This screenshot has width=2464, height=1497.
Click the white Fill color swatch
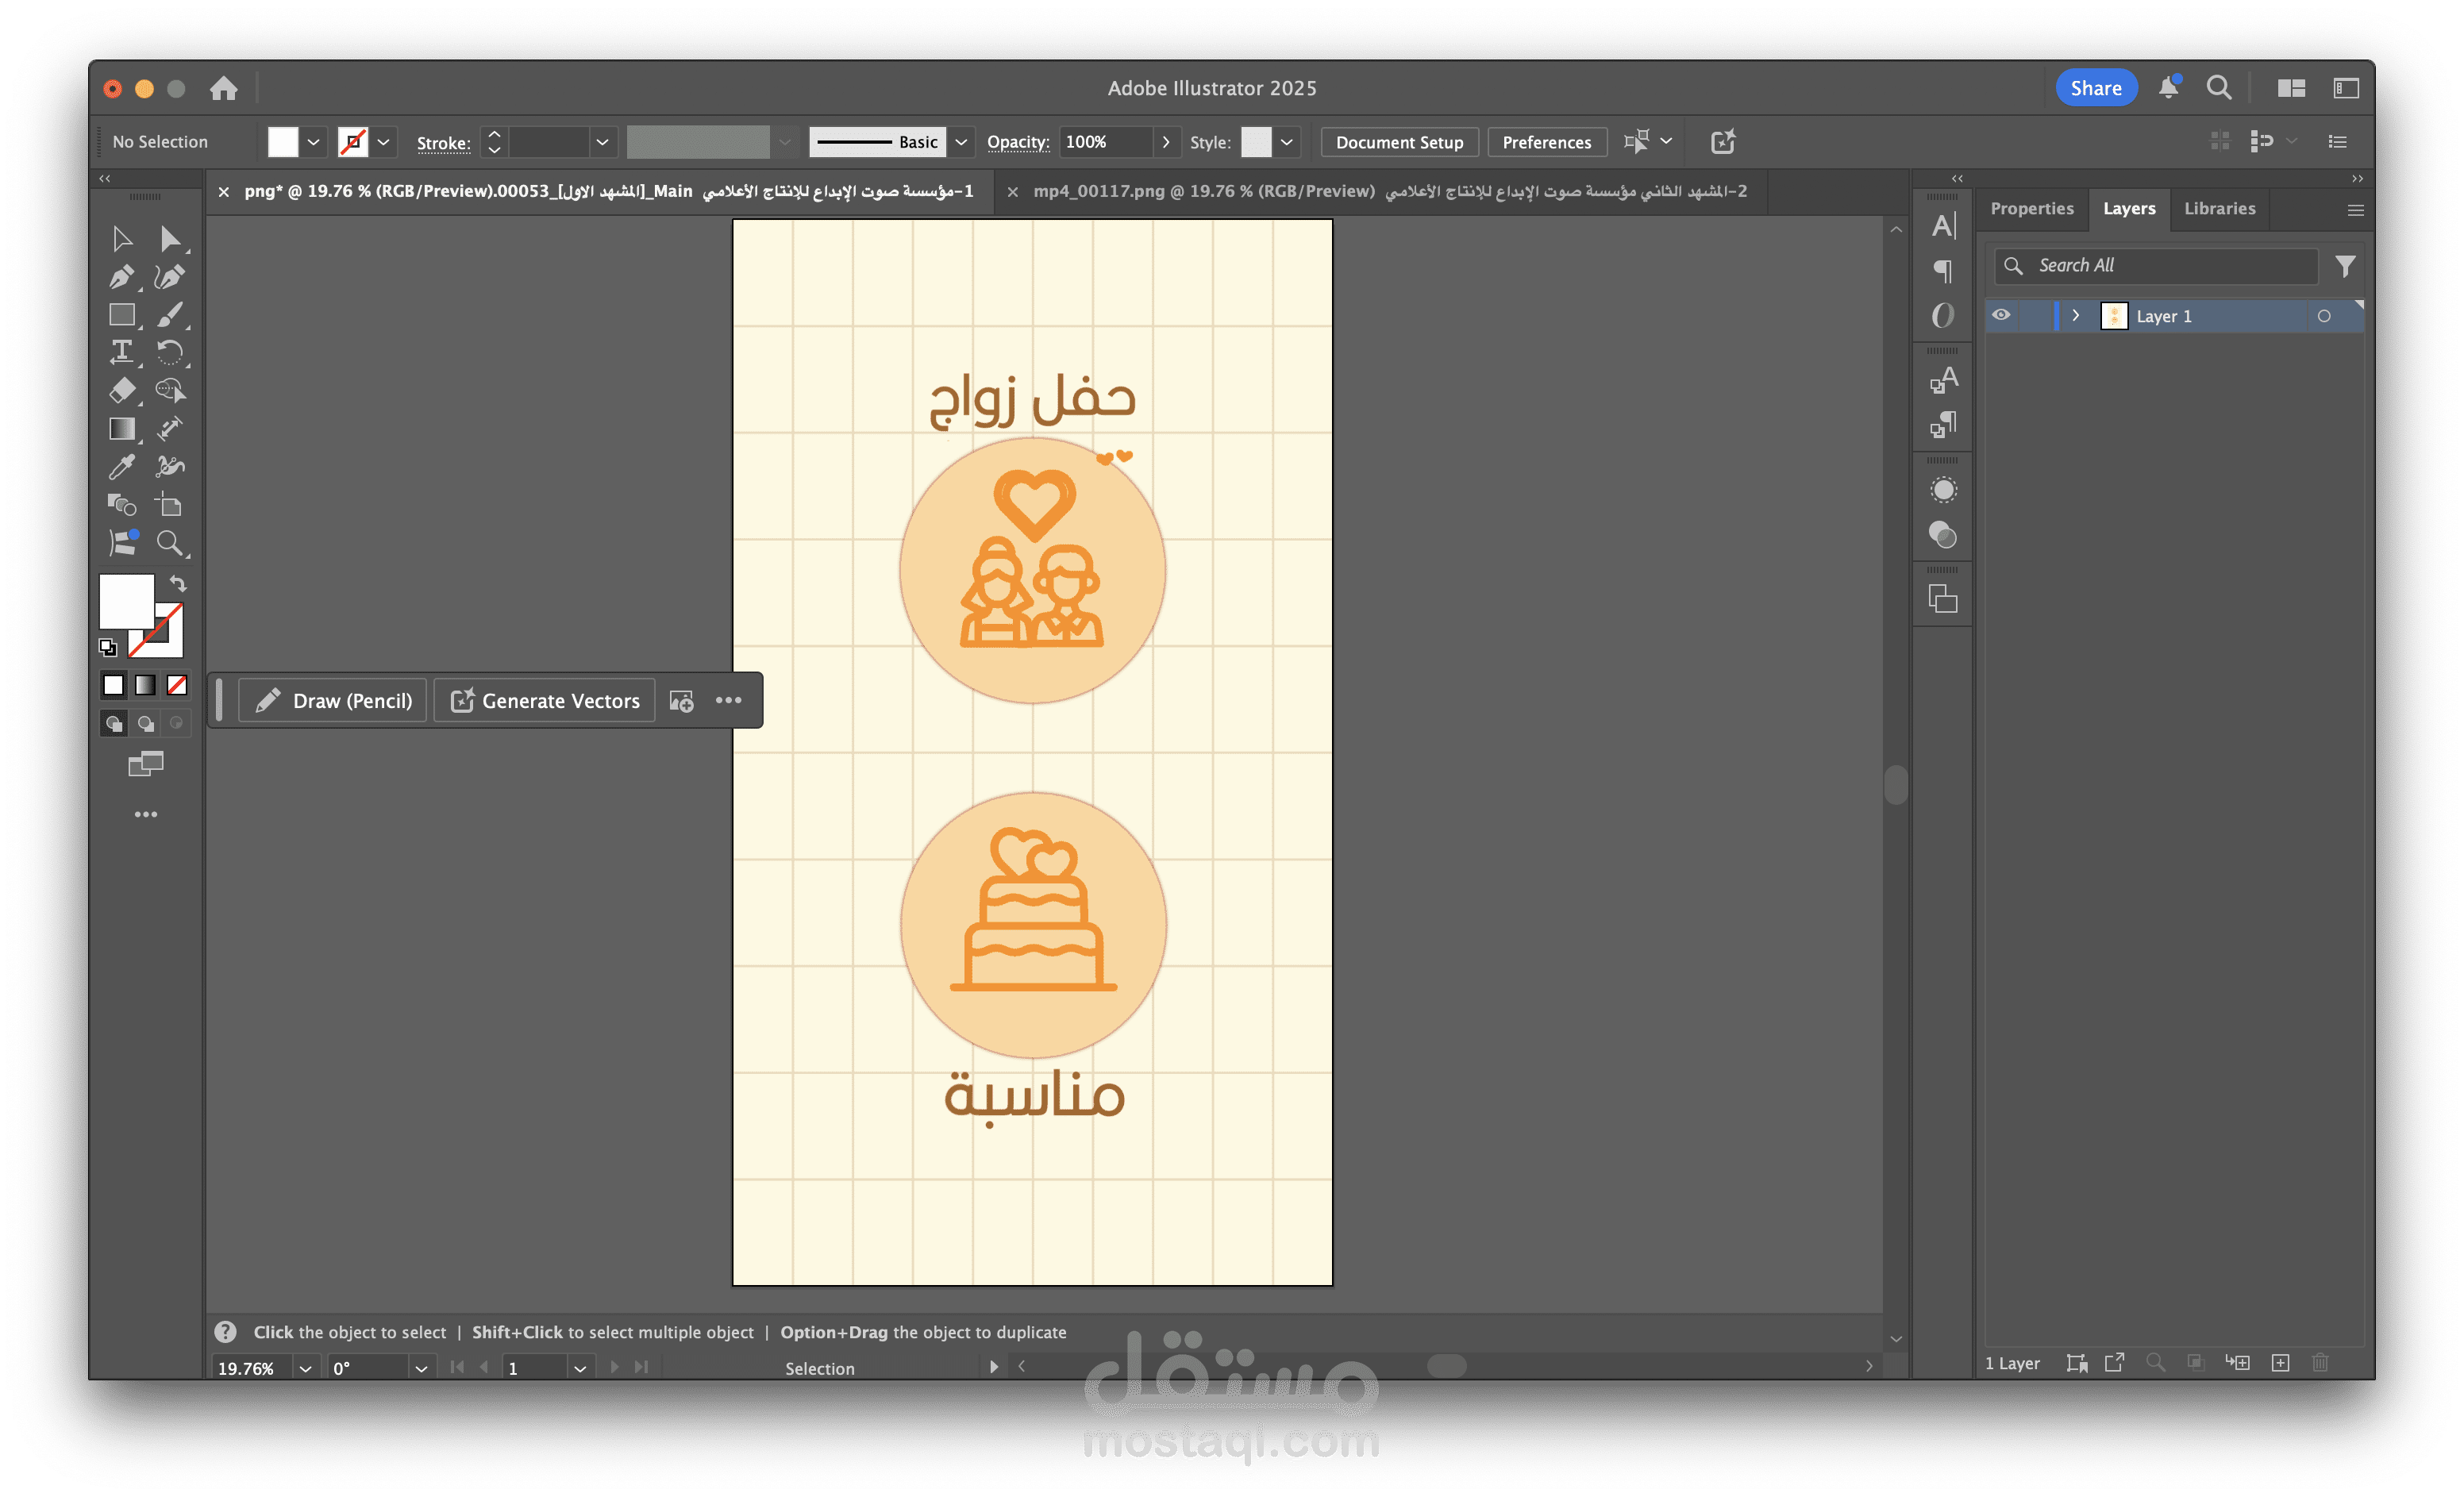[x=127, y=600]
